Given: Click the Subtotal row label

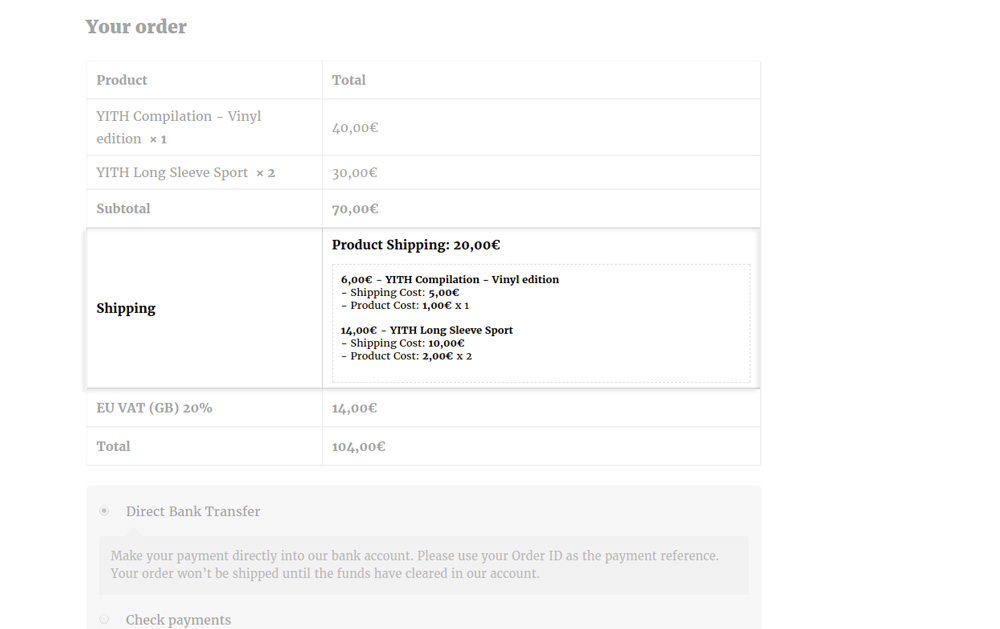Looking at the screenshot, I should click(123, 209).
